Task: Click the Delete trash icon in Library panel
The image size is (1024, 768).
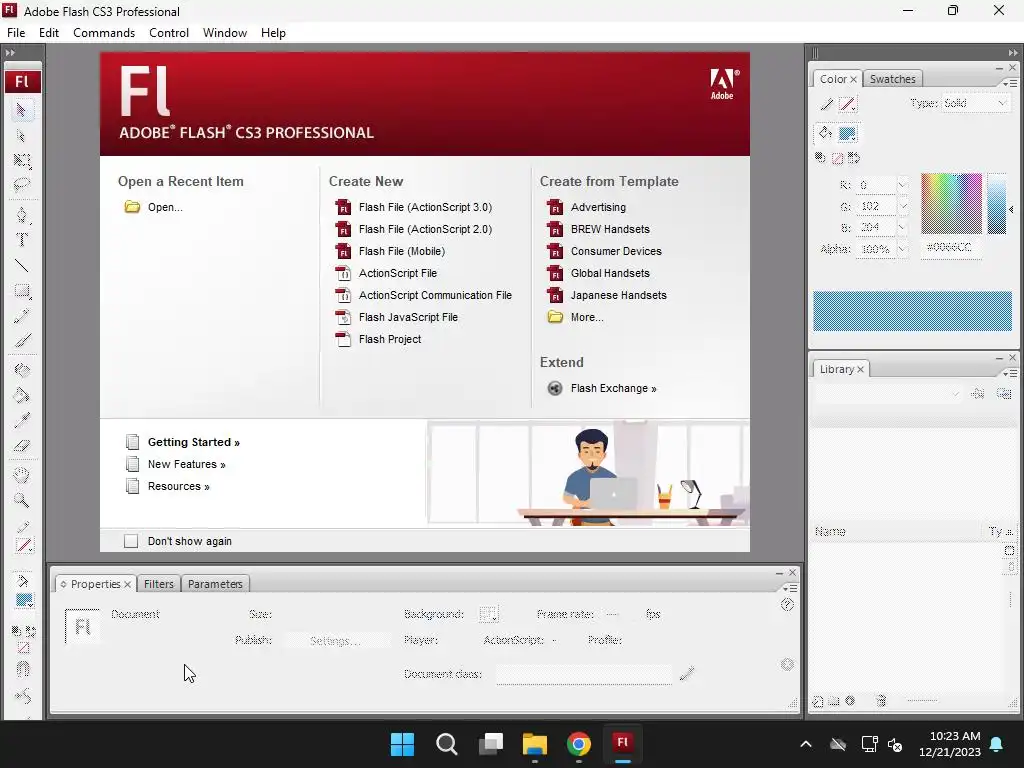Action: pyautogui.click(x=881, y=701)
